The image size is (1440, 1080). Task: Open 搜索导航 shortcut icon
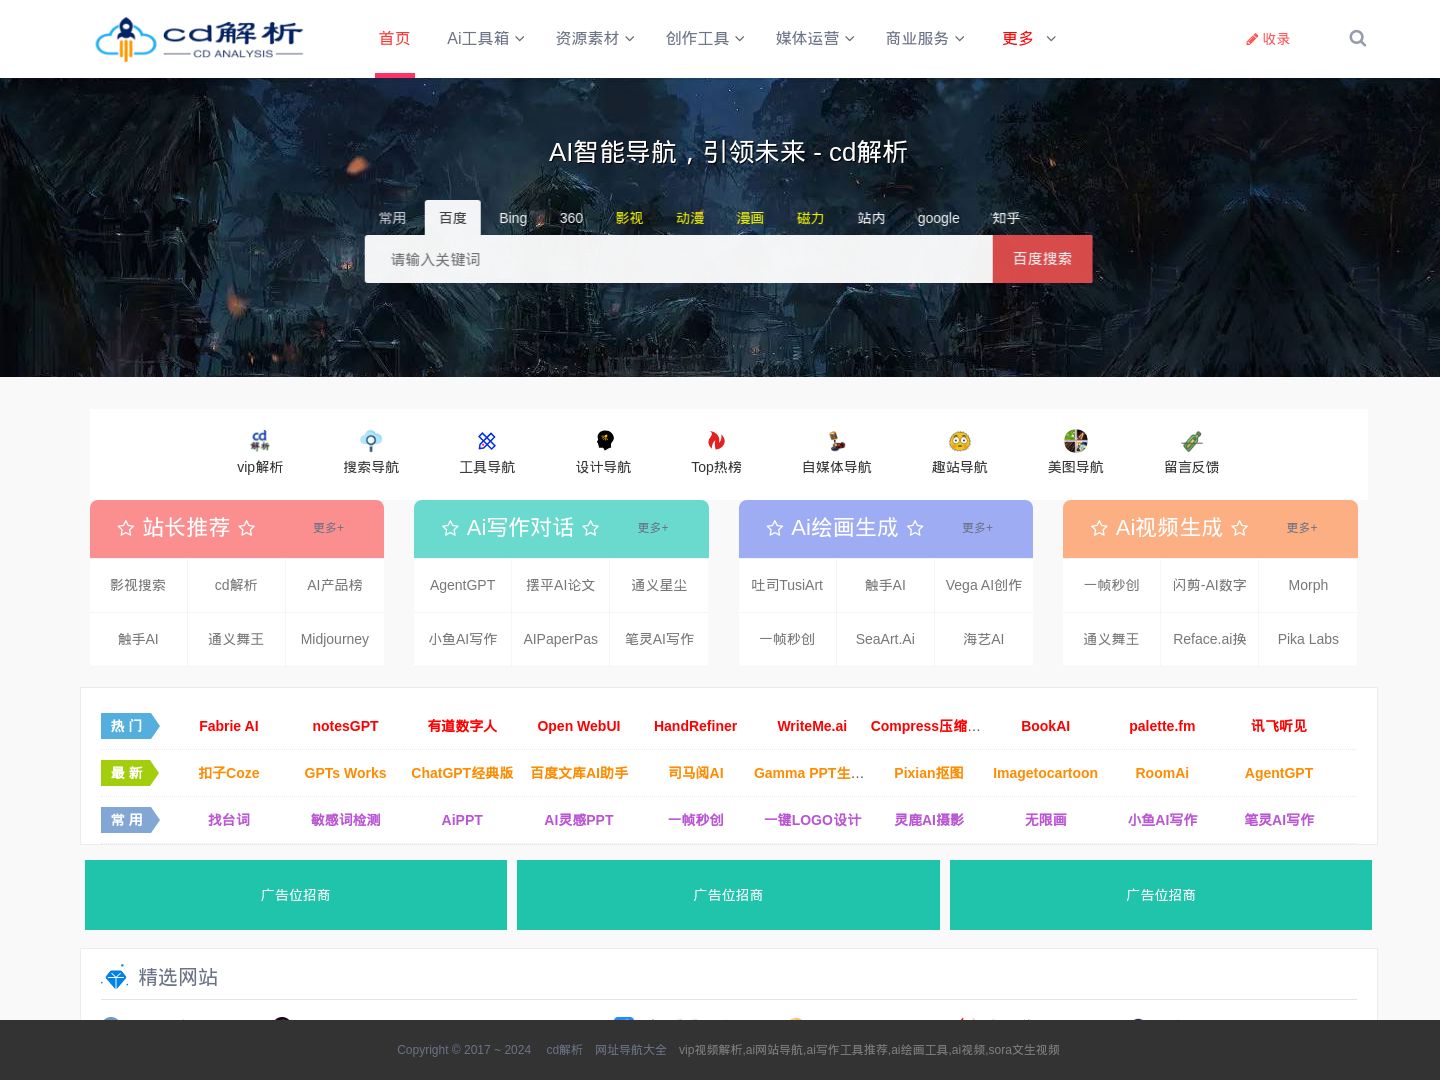371,440
